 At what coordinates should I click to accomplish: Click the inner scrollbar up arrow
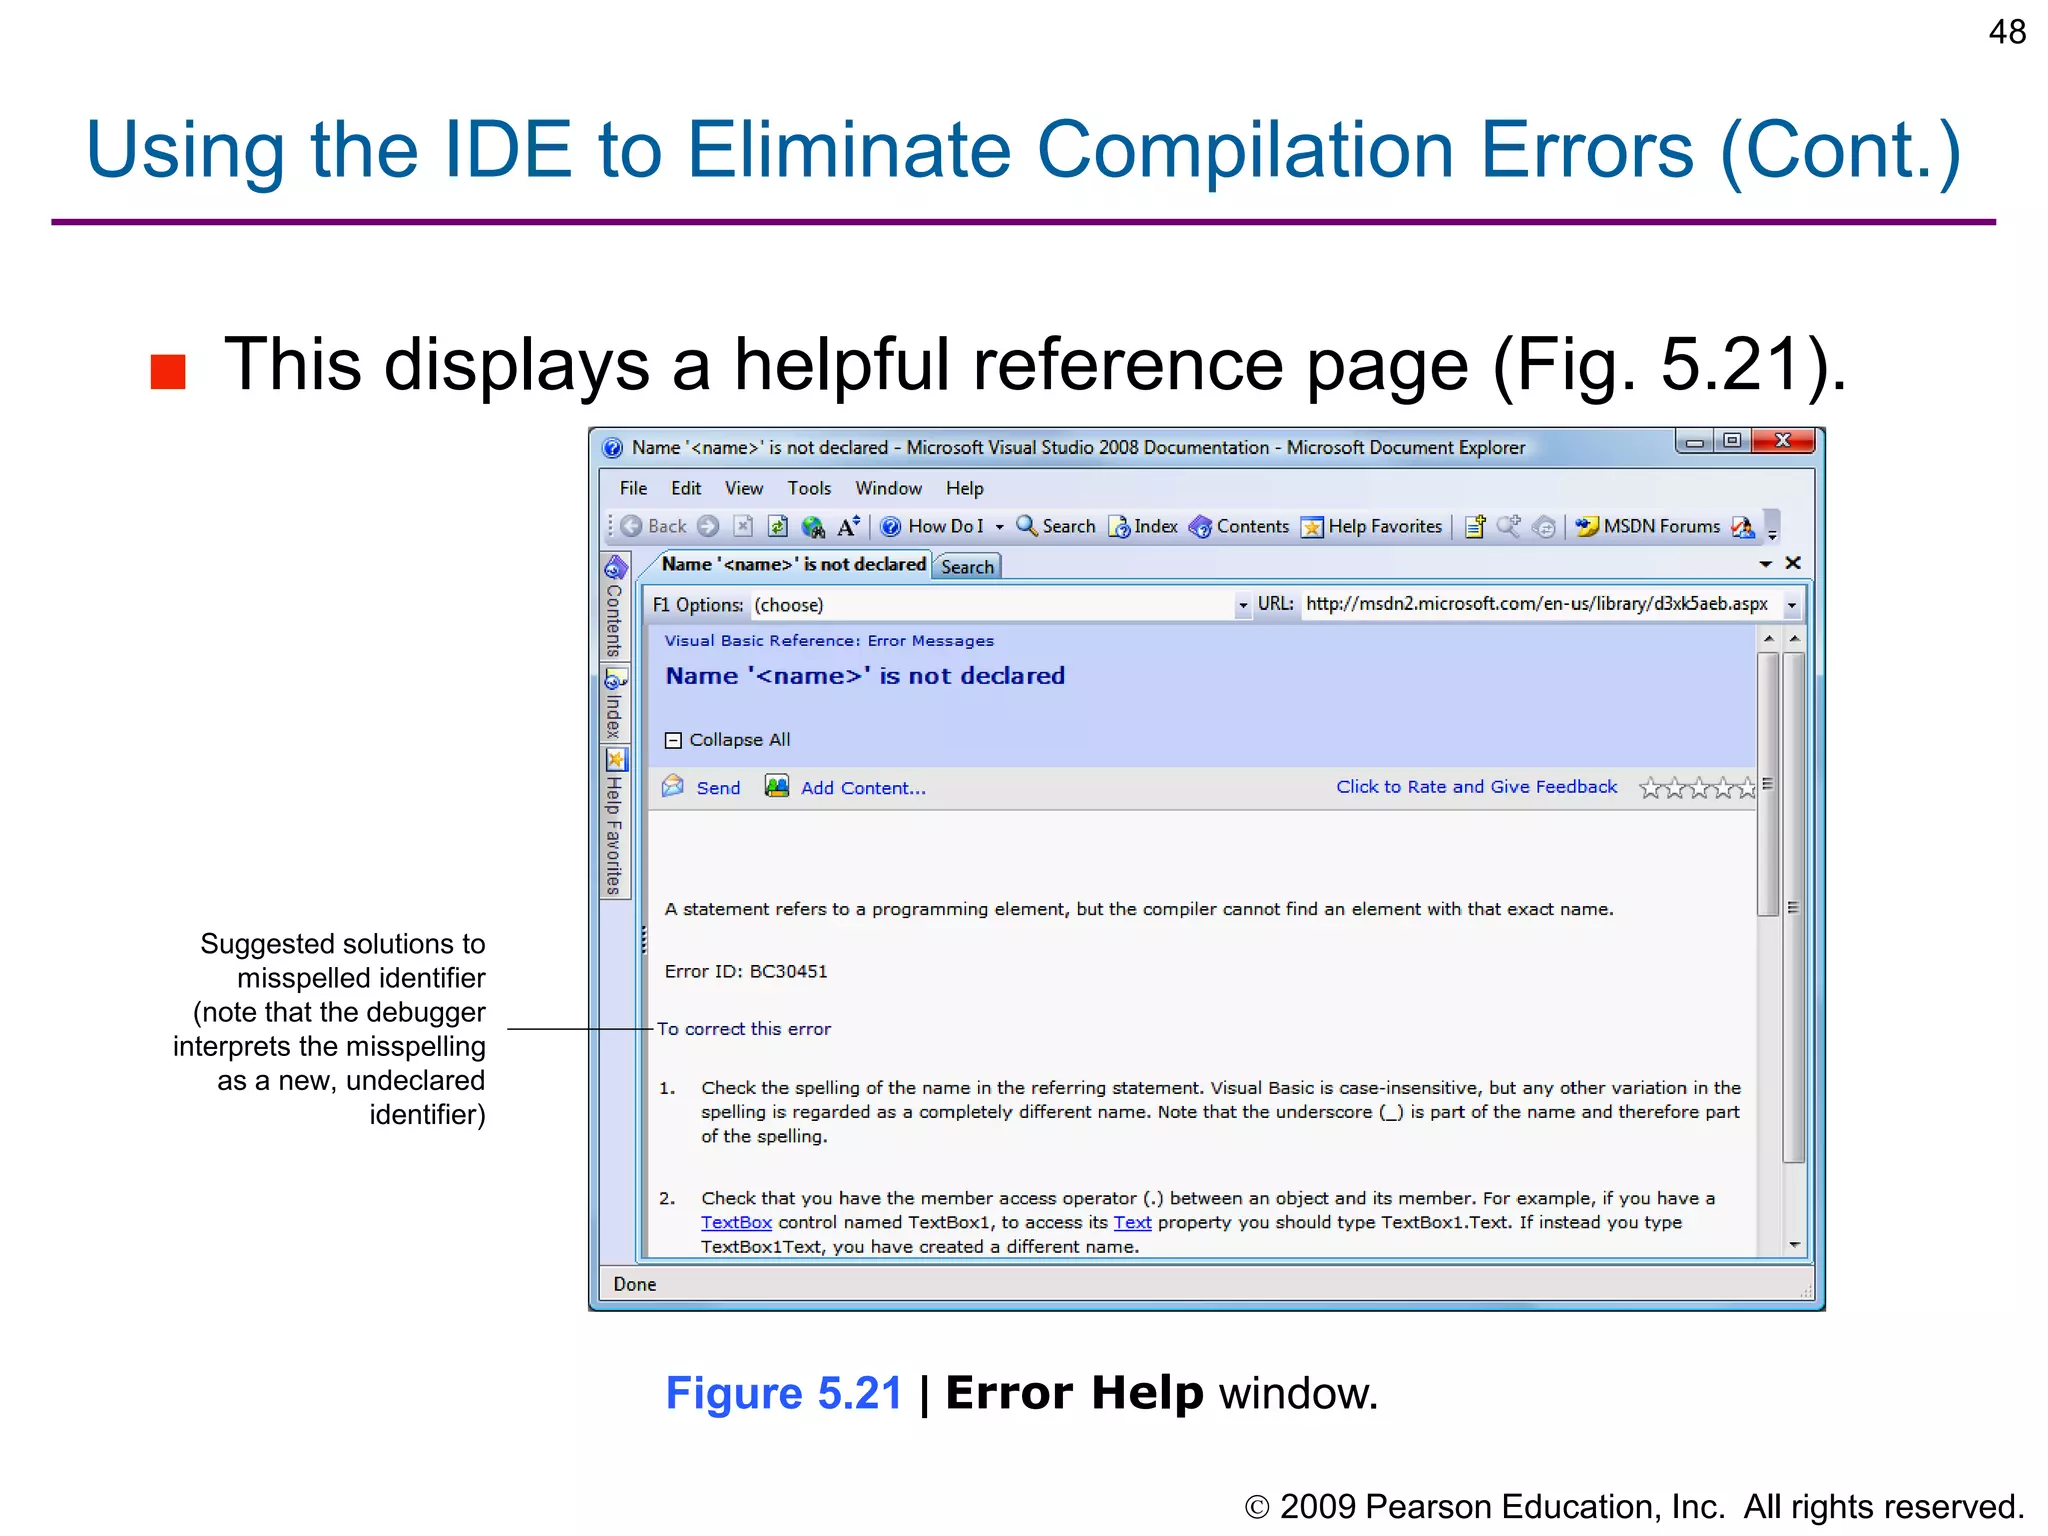pyautogui.click(x=1768, y=638)
